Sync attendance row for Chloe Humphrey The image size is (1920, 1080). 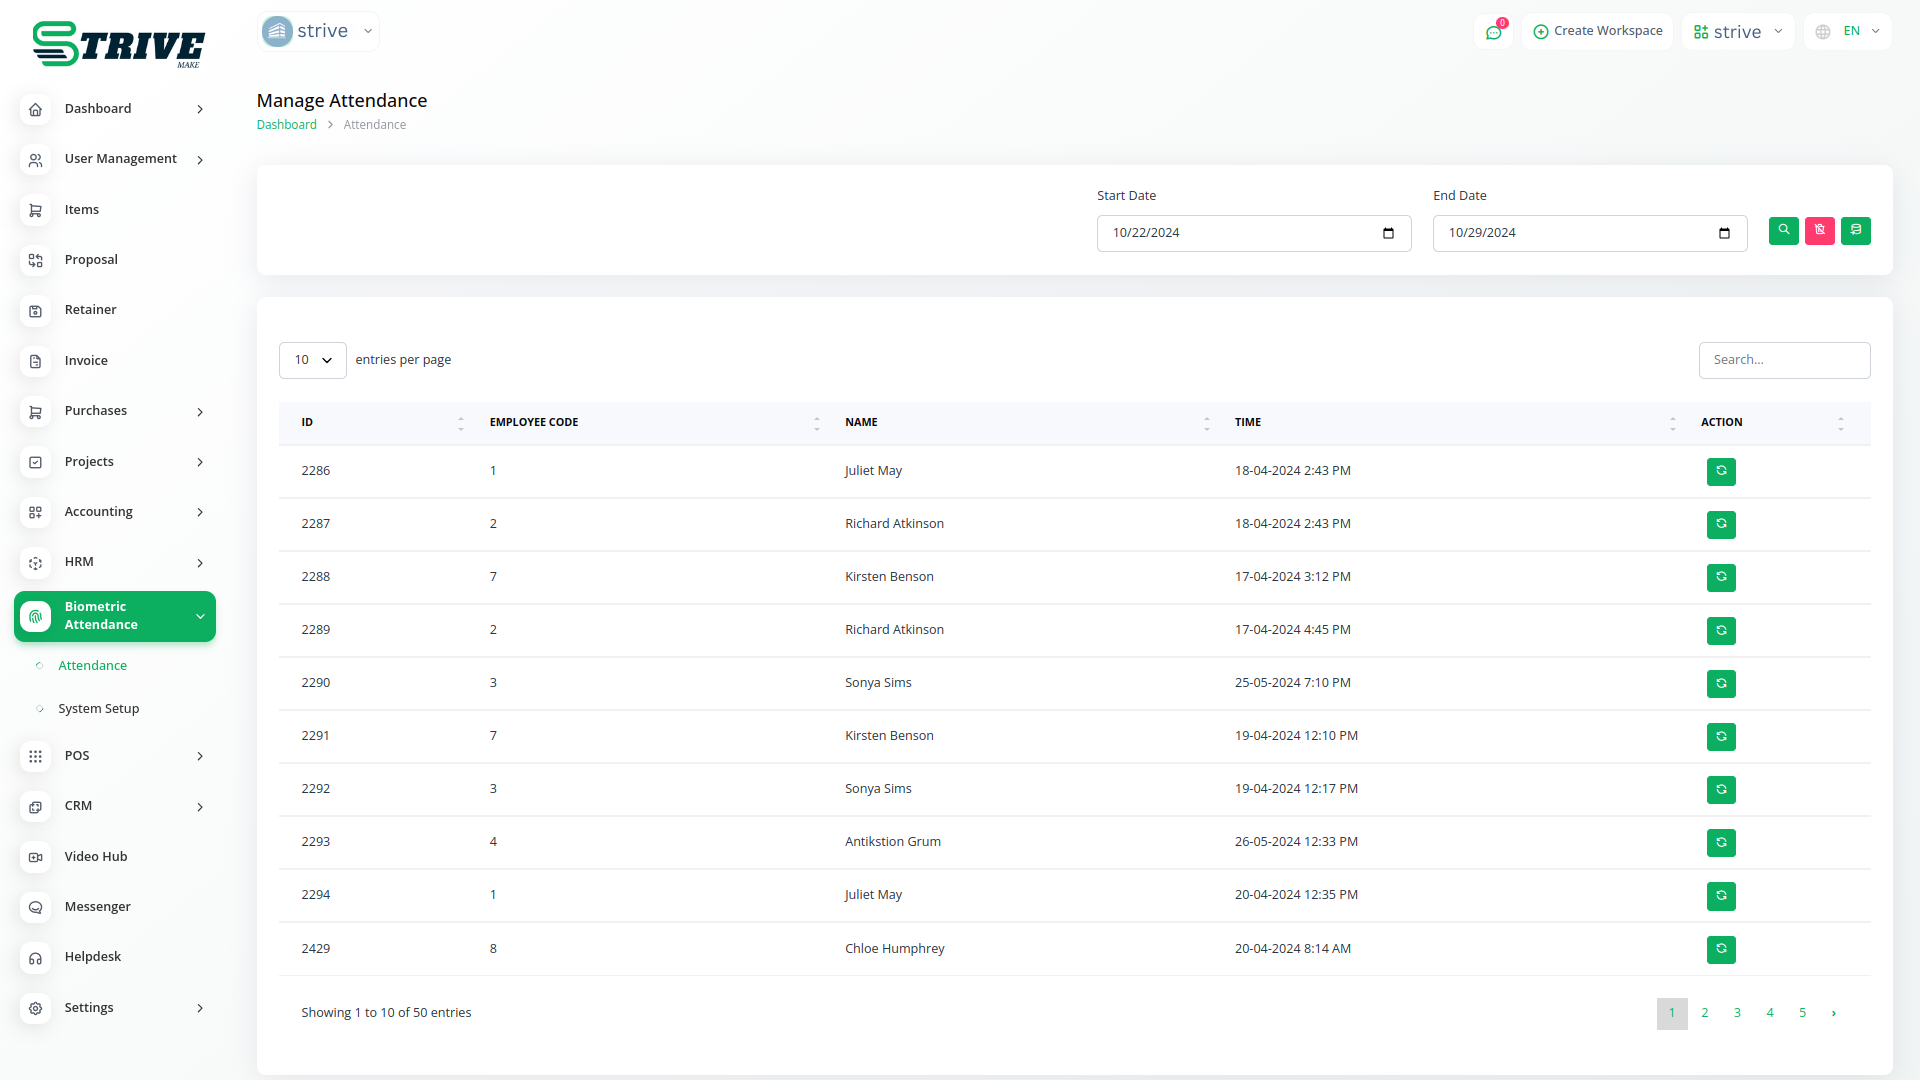[1720, 949]
